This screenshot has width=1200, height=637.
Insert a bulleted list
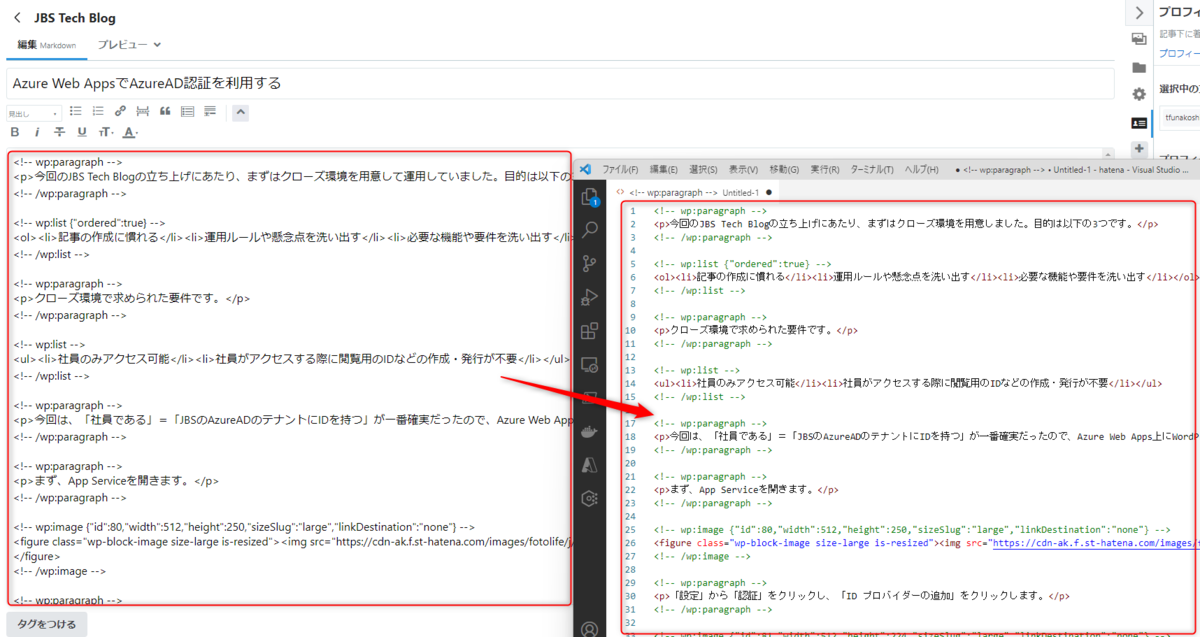pyautogui.click(x=75, y=112)
